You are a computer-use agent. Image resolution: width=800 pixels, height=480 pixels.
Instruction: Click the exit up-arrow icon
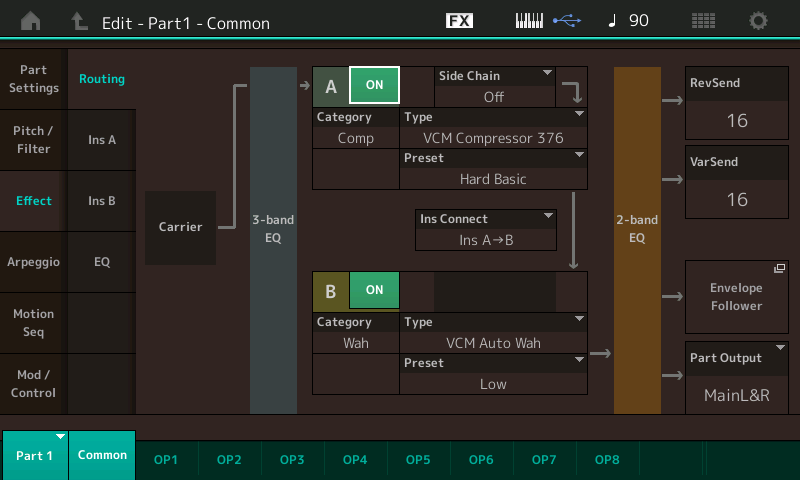(x=79, y=21)
